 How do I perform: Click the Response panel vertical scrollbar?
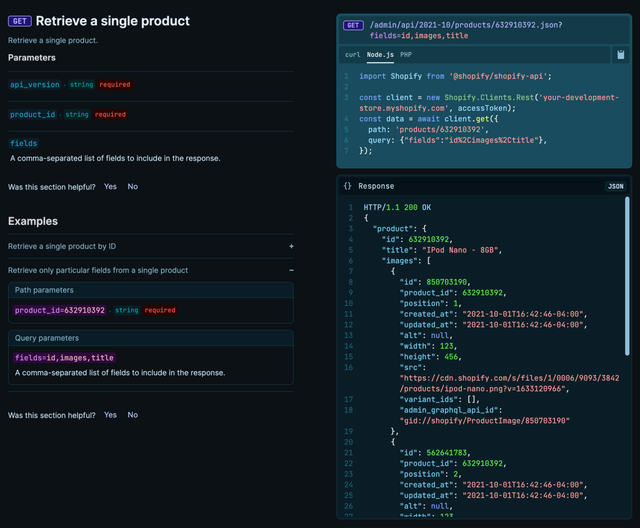click(627, 276)
